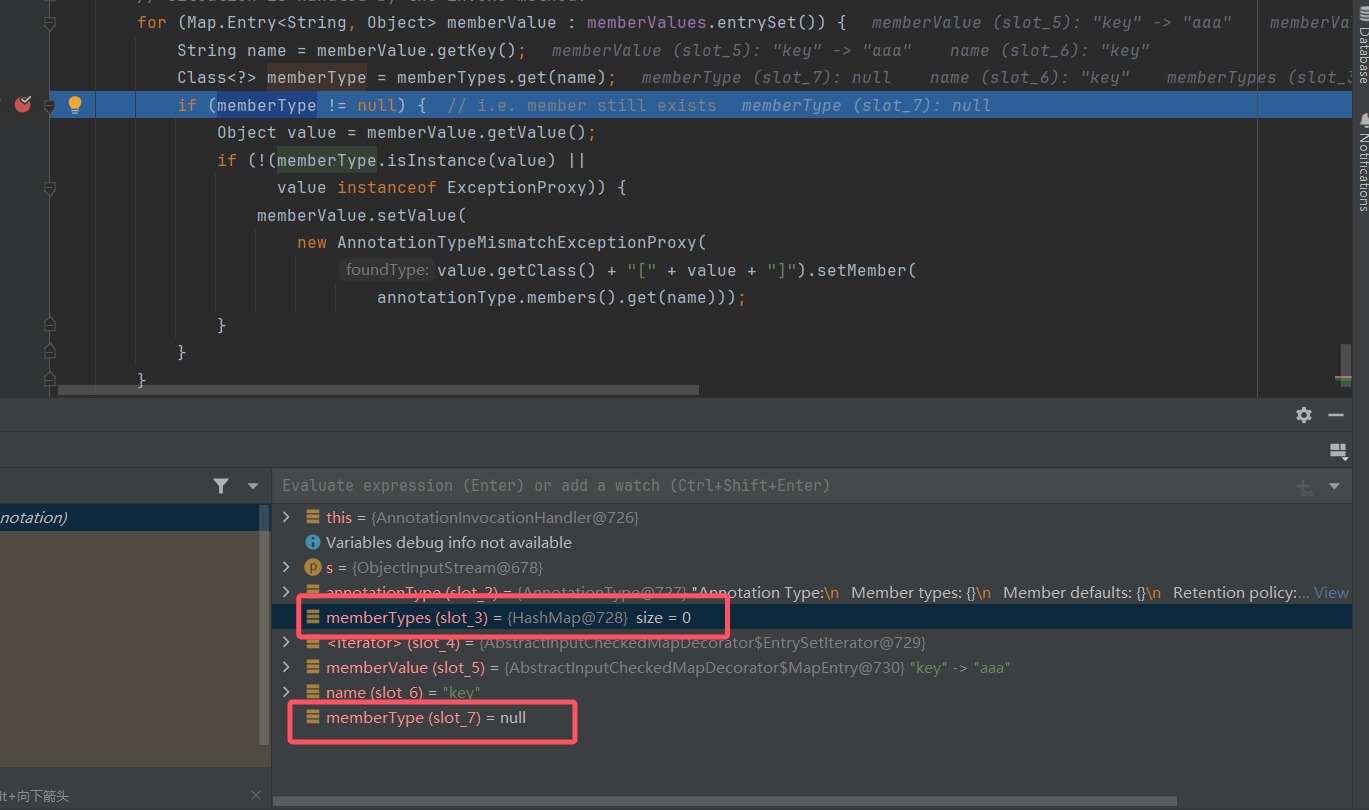Open the yellow lightbulb intention actions

(x=74, y=104)
